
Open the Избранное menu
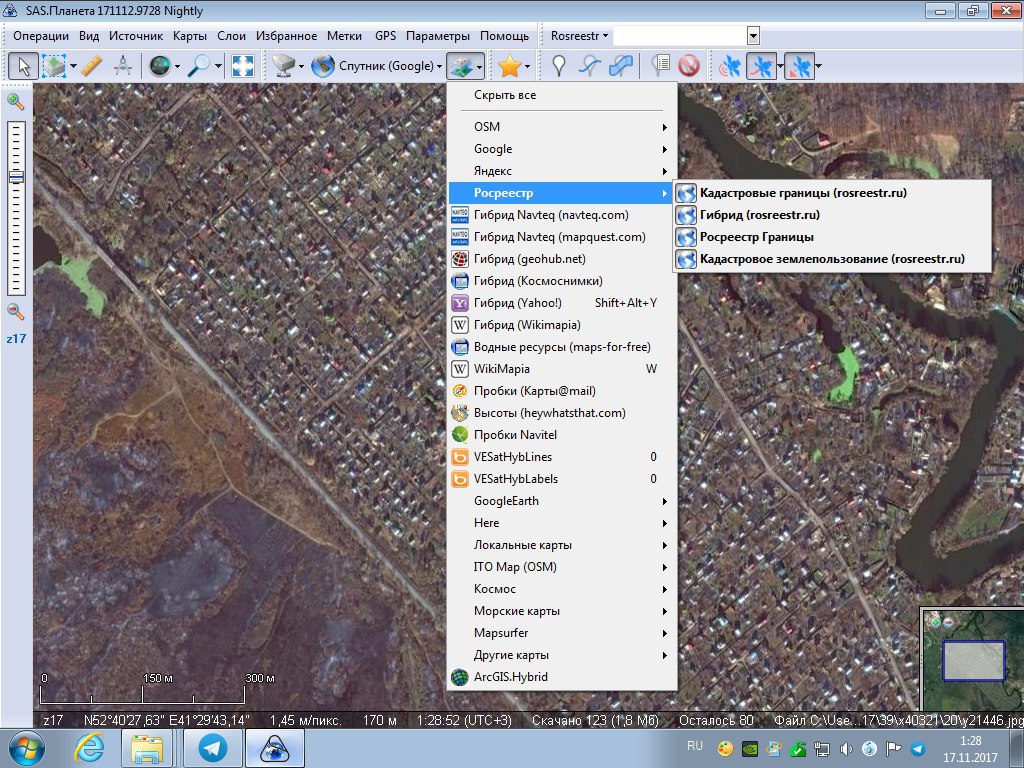[286, 36]
